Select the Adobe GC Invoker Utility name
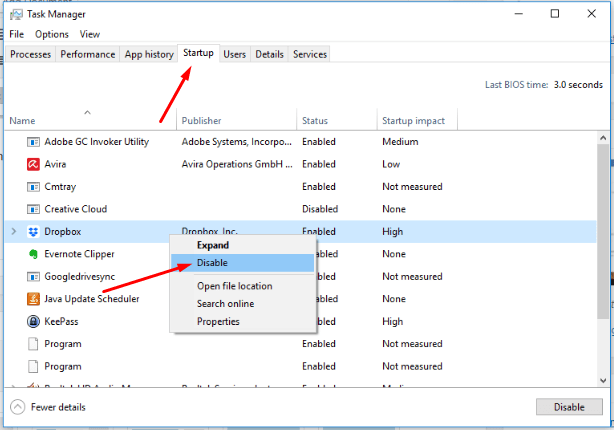 coord(97,142)
